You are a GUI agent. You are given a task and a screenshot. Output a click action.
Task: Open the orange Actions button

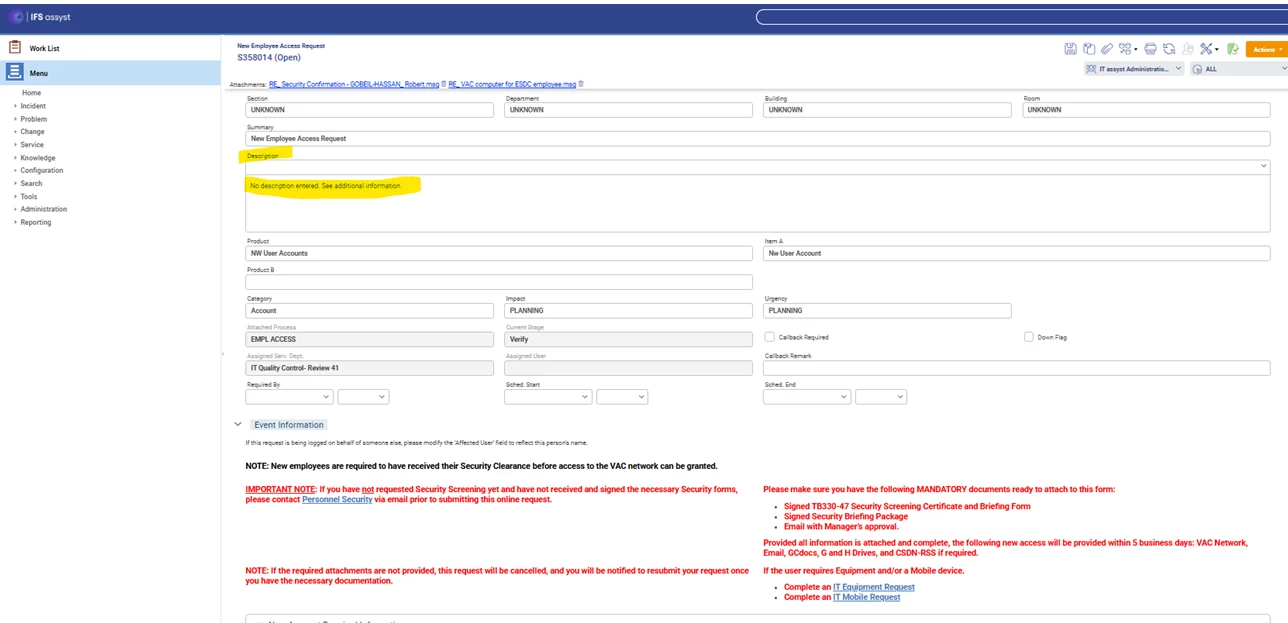(x=1266, y=49)
